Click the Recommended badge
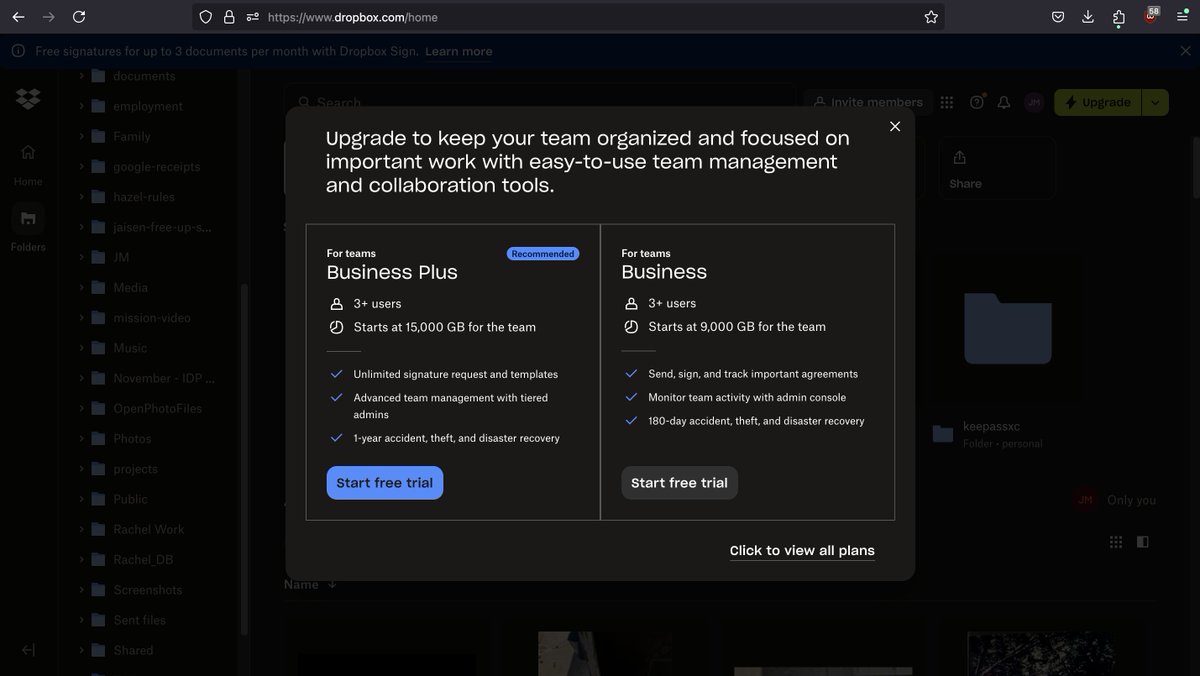The width and height of the screenshot is (1200, 676). click(543, 254)
